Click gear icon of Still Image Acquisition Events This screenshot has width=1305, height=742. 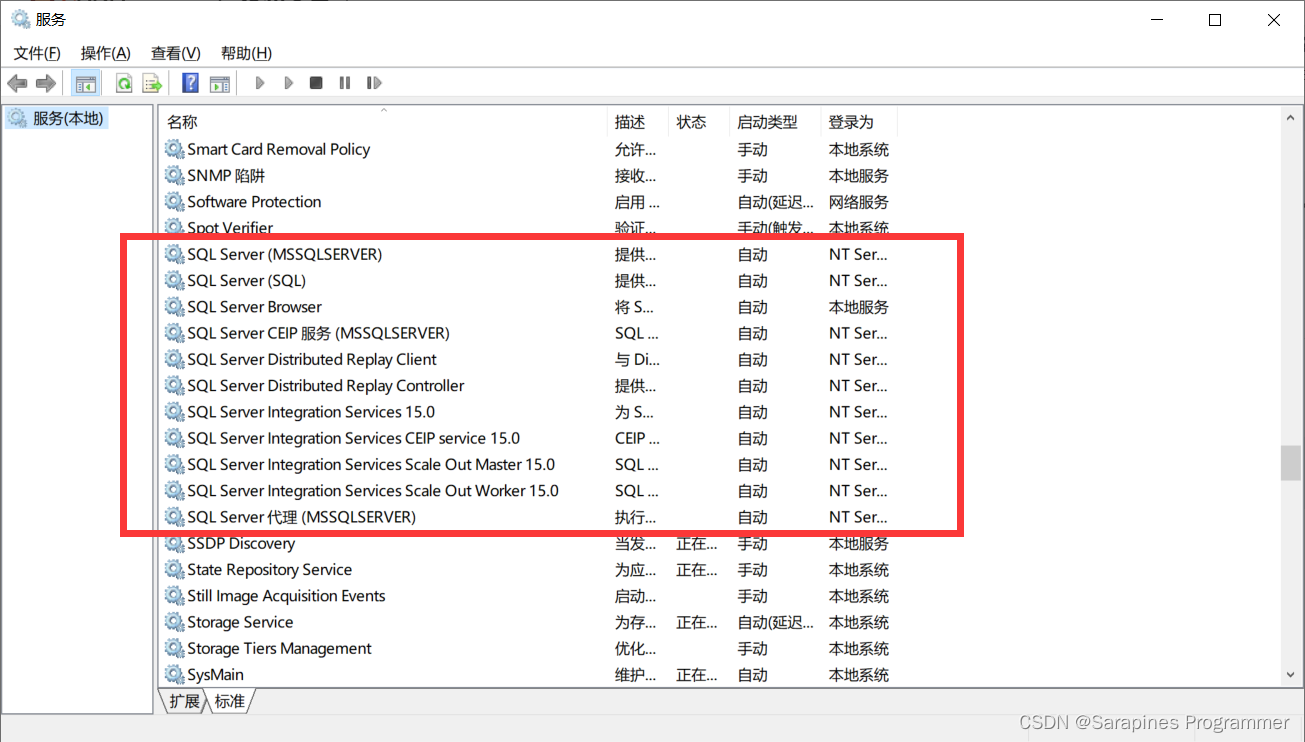coord(175,596)
